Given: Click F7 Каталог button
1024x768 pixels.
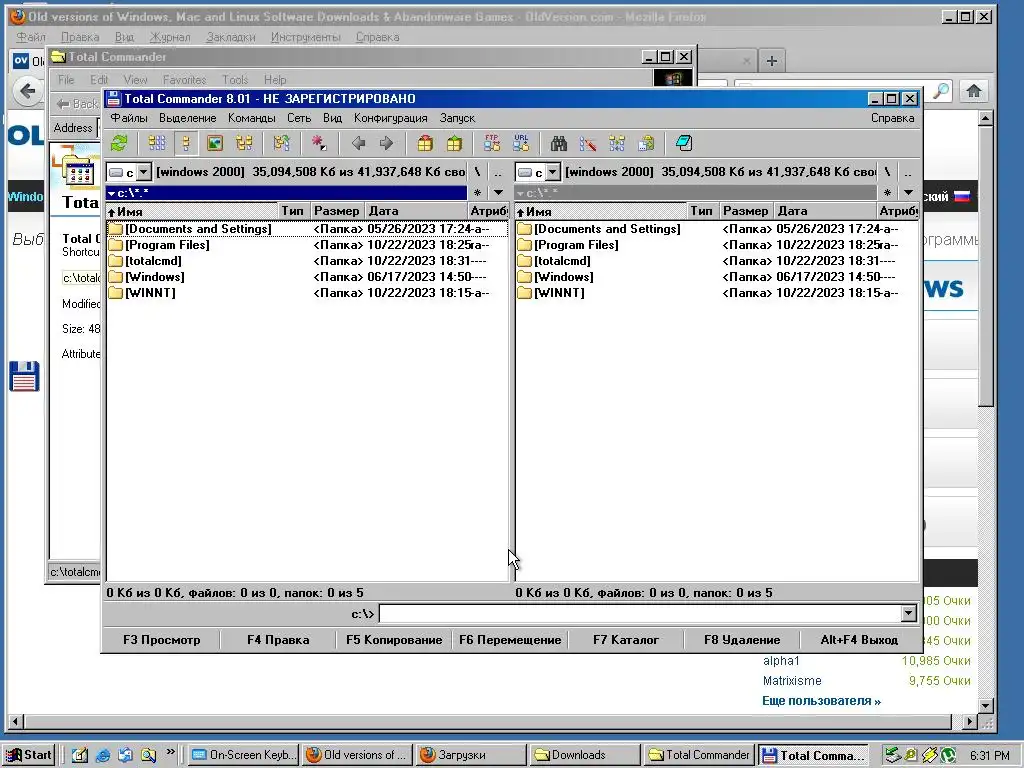Looking at the screenshot, I should click(x=626, y=640).
